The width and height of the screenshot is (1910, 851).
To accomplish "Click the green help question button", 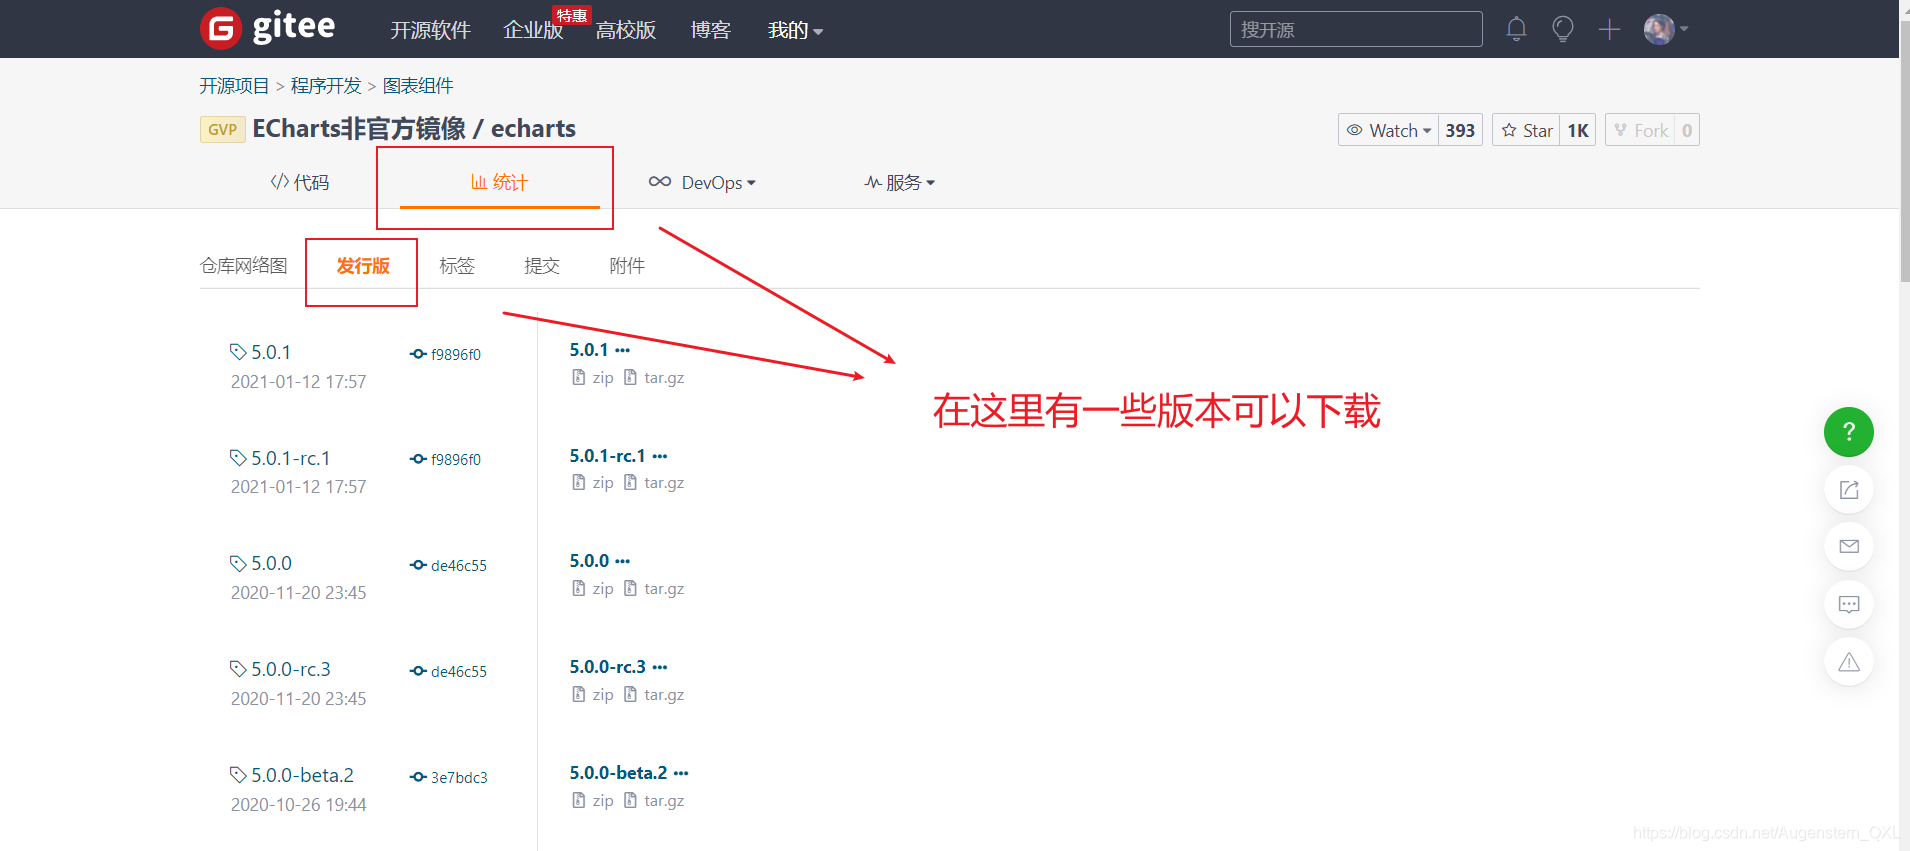I will tap(1849, 432).
